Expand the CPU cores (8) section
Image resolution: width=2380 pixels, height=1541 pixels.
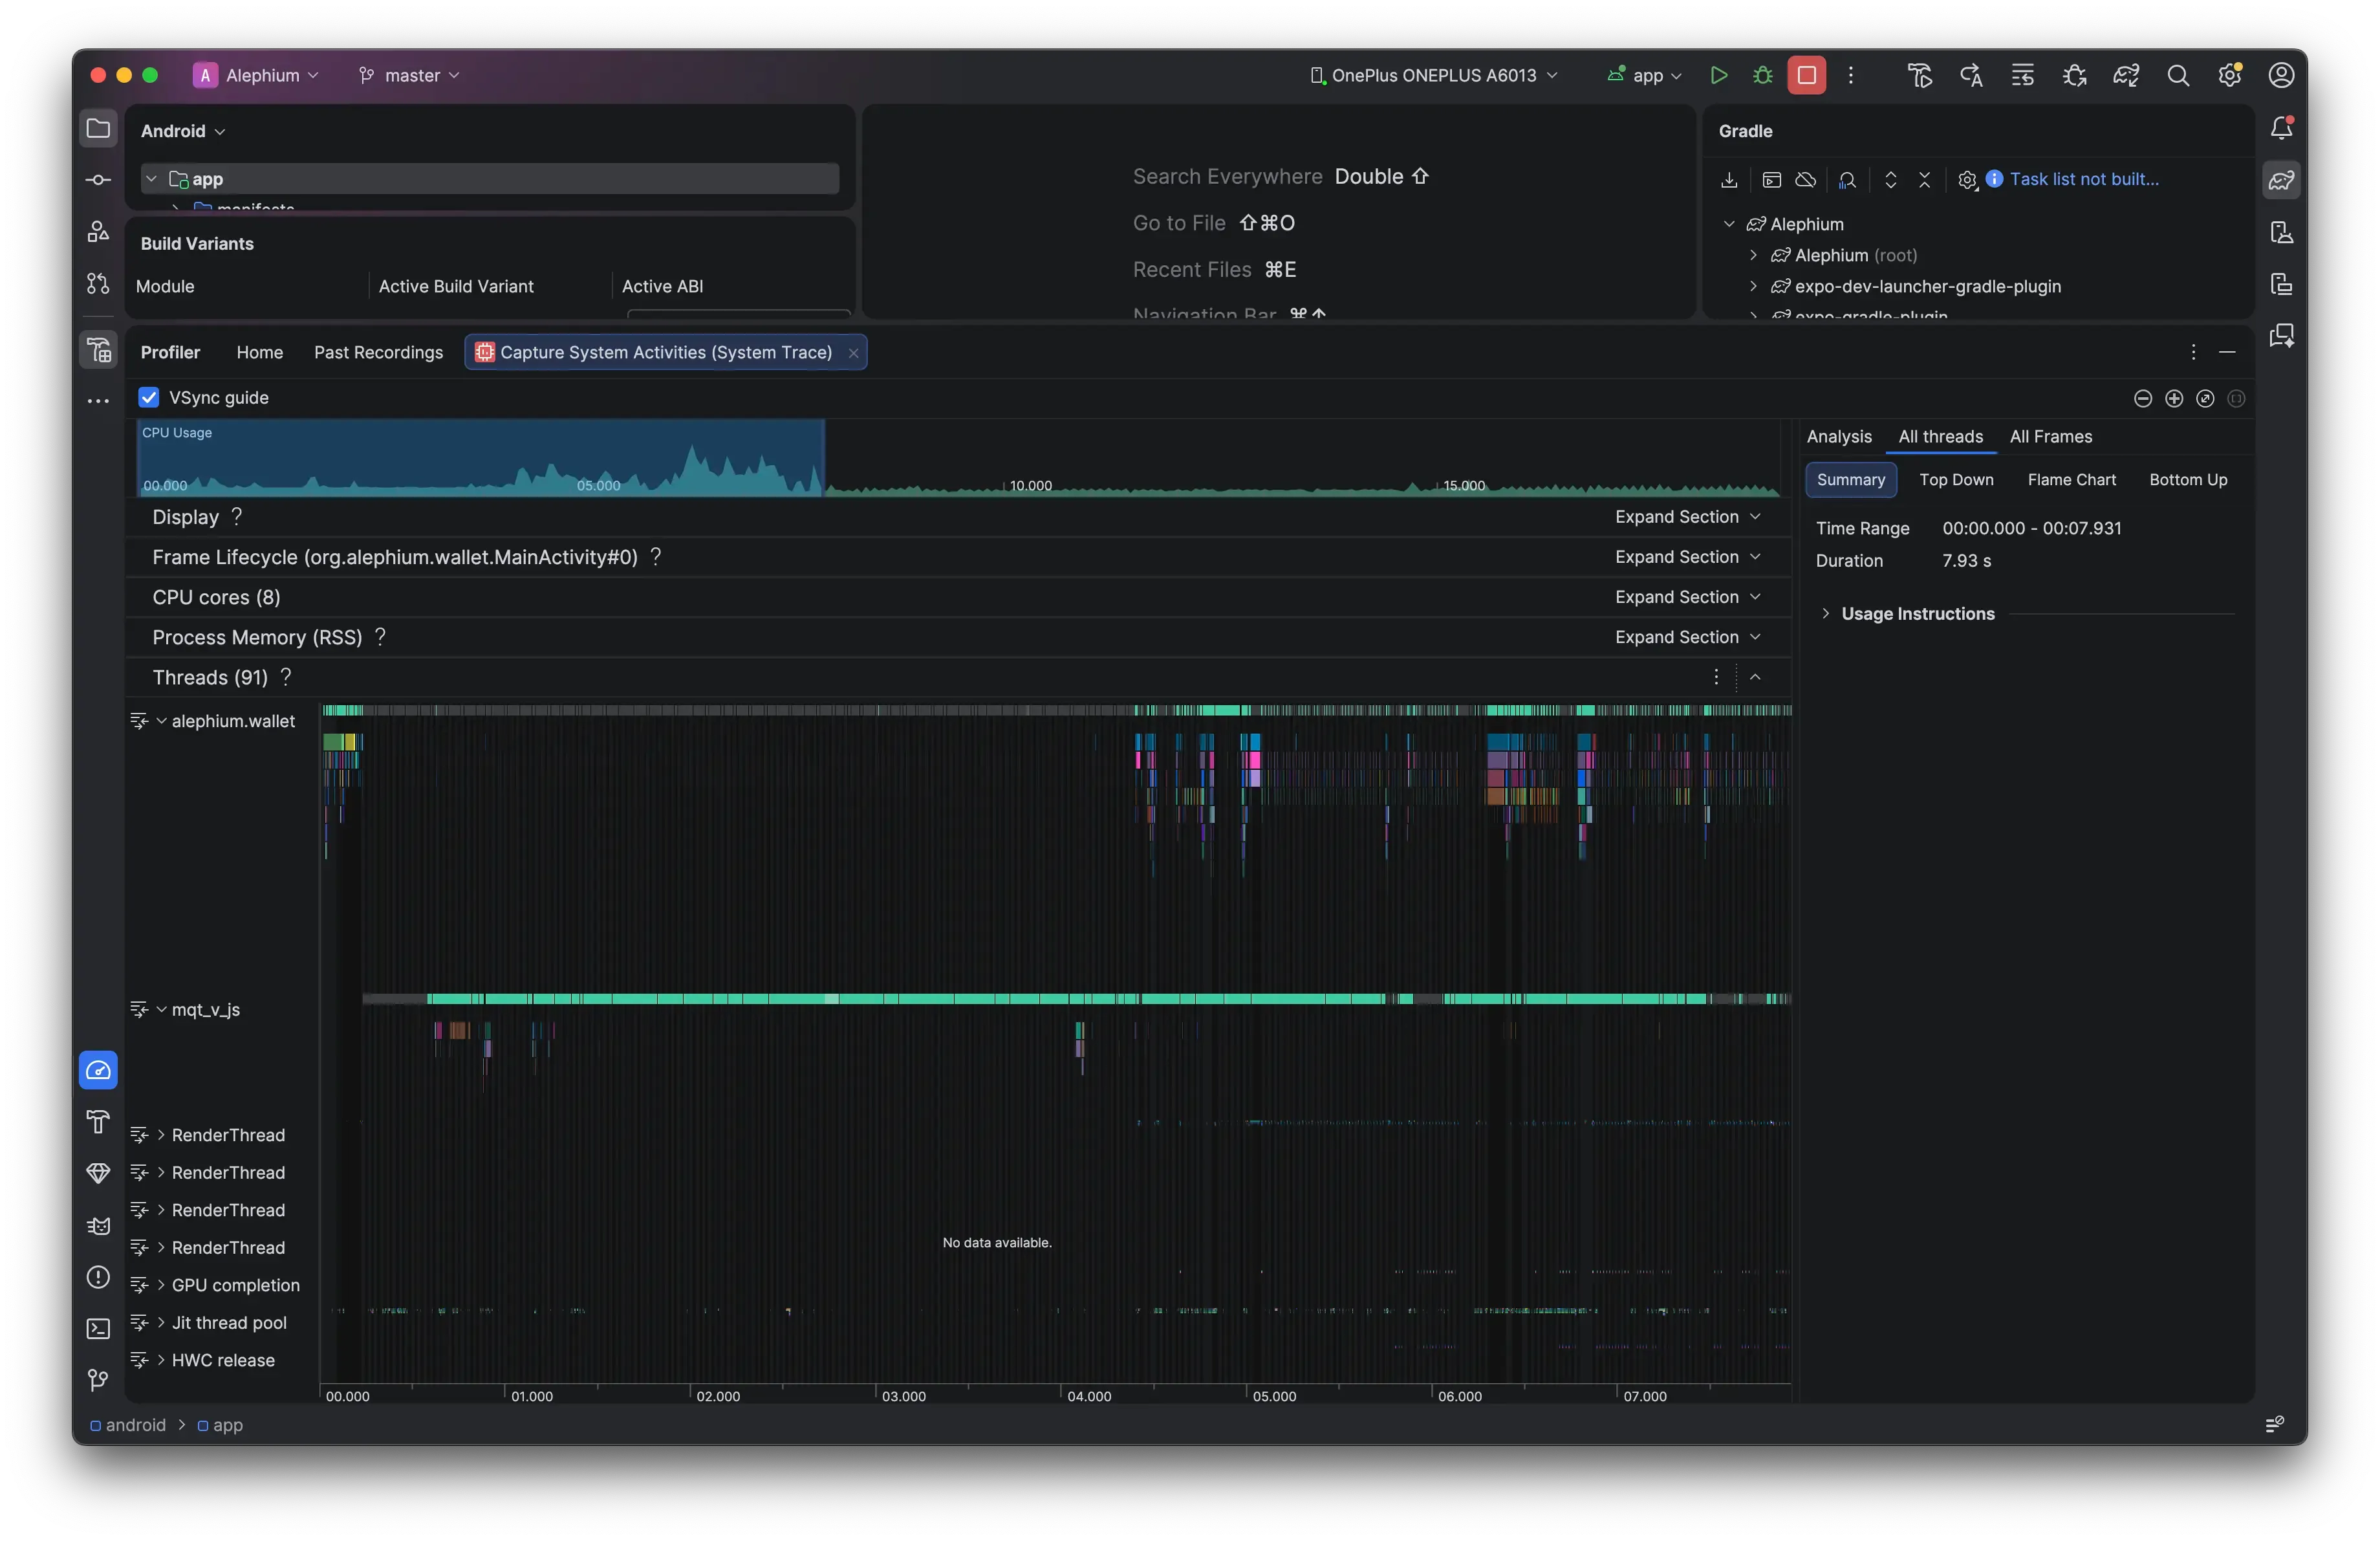coord(1688,597)
